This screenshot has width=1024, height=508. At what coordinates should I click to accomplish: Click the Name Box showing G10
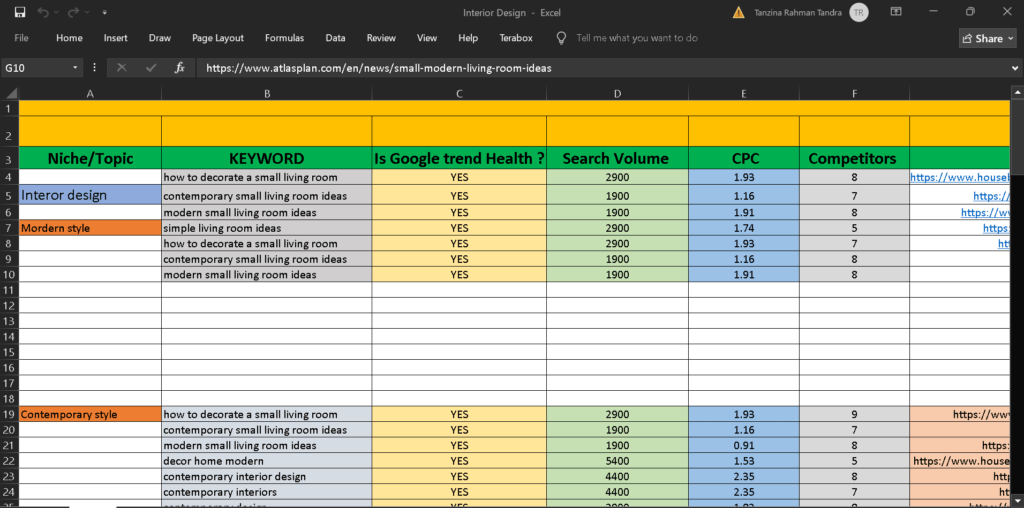coord(36,68)
